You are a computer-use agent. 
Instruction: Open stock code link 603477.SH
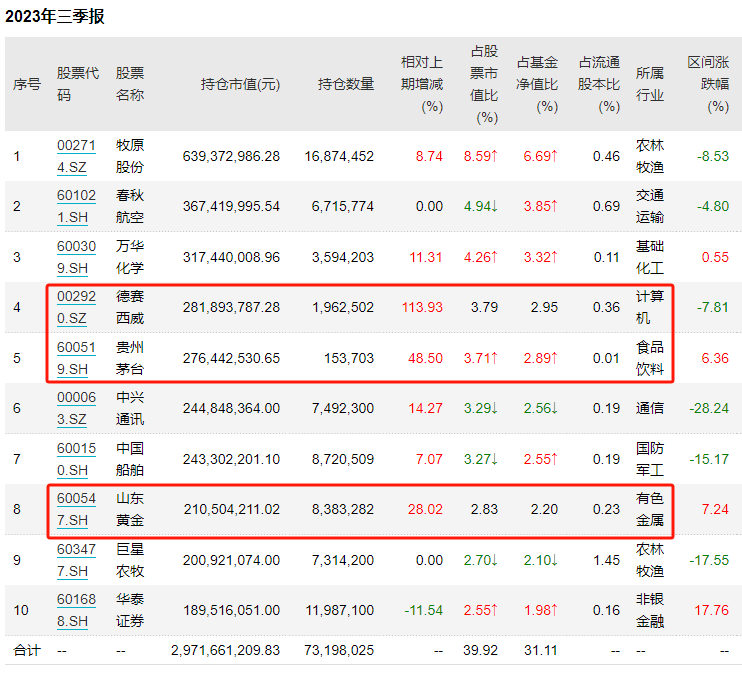point(76,560)
